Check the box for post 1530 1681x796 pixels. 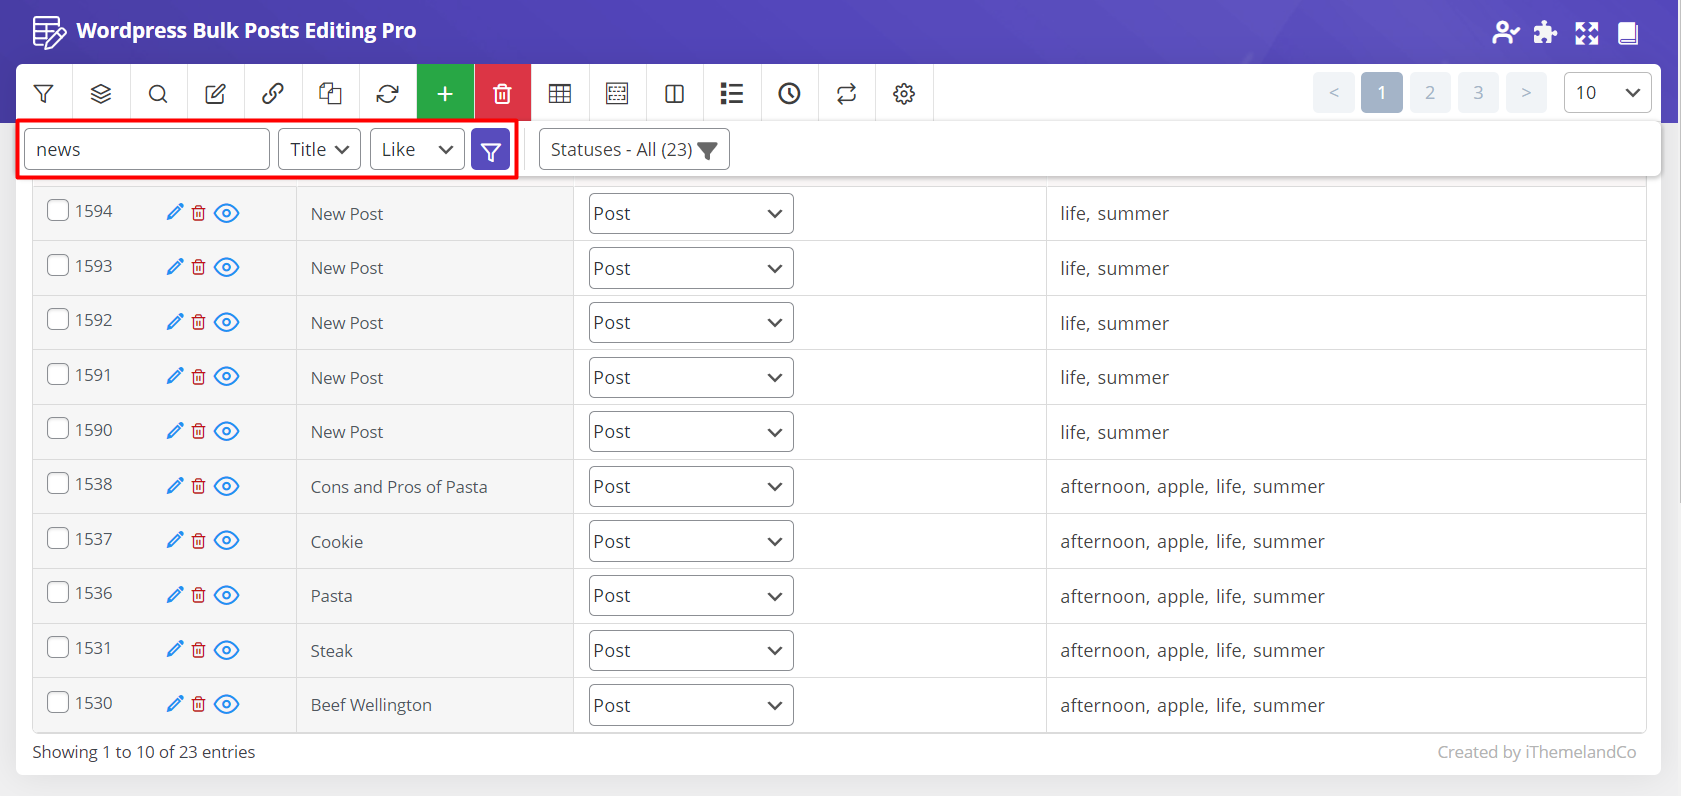tap(58, 702)
